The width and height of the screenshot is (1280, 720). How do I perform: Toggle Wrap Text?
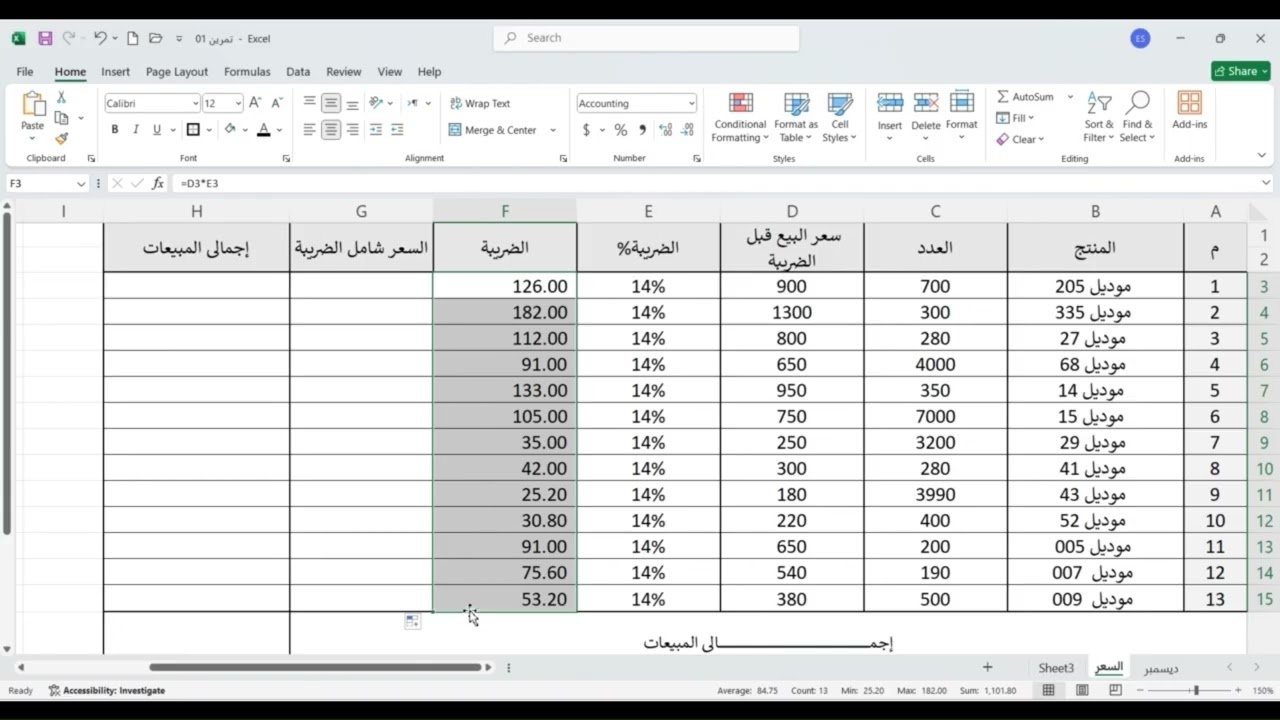(480, 103)
